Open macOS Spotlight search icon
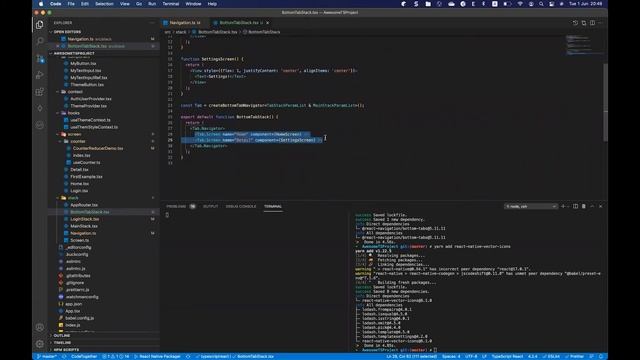The height and width of the screenshot is (360, 640). pyautogui.click(x=541, y=4)
